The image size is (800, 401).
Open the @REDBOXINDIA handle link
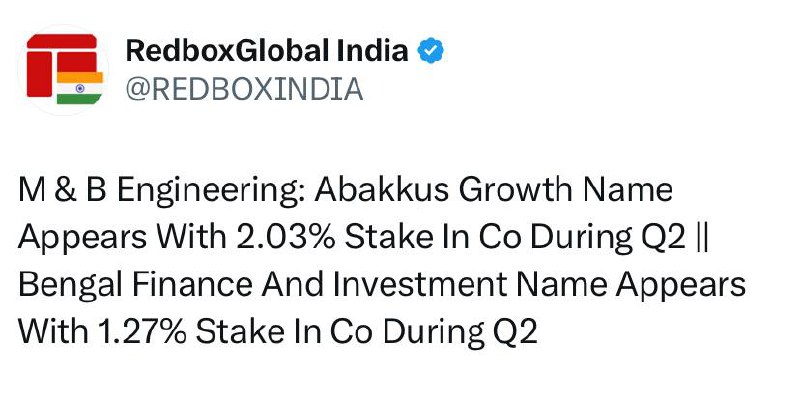[x=244, y=90]
